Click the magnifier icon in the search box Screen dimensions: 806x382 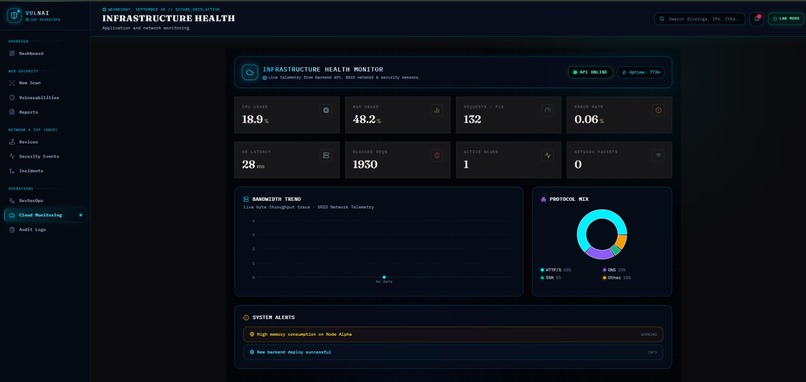(x=662, y=19)
